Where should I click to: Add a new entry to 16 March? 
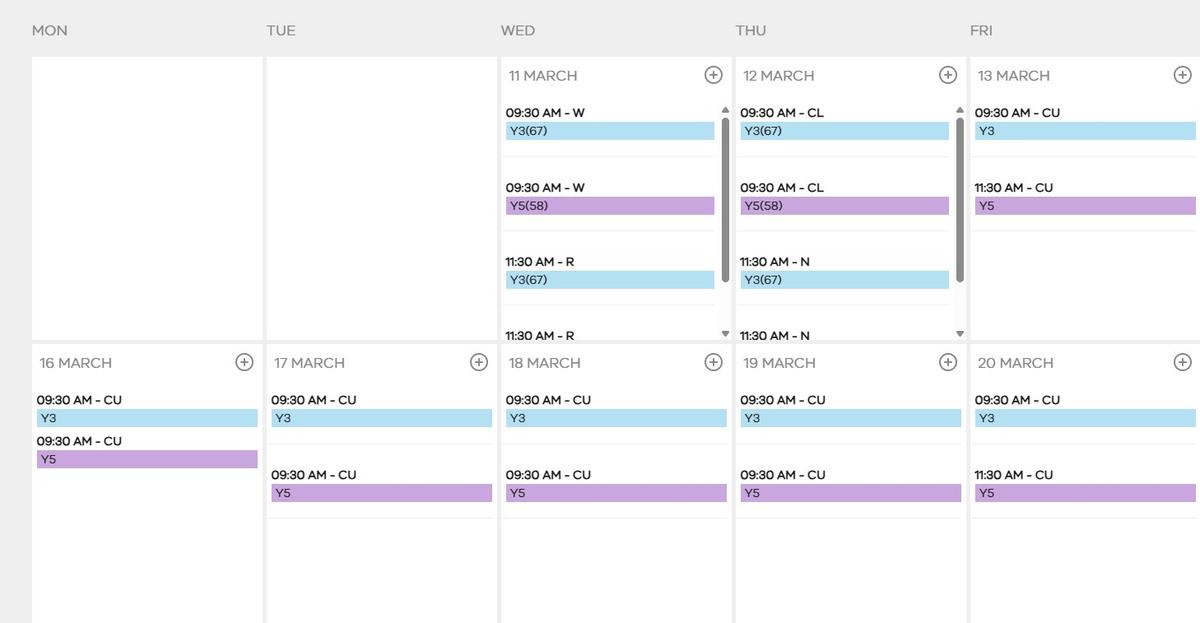(x=244, y=362)
